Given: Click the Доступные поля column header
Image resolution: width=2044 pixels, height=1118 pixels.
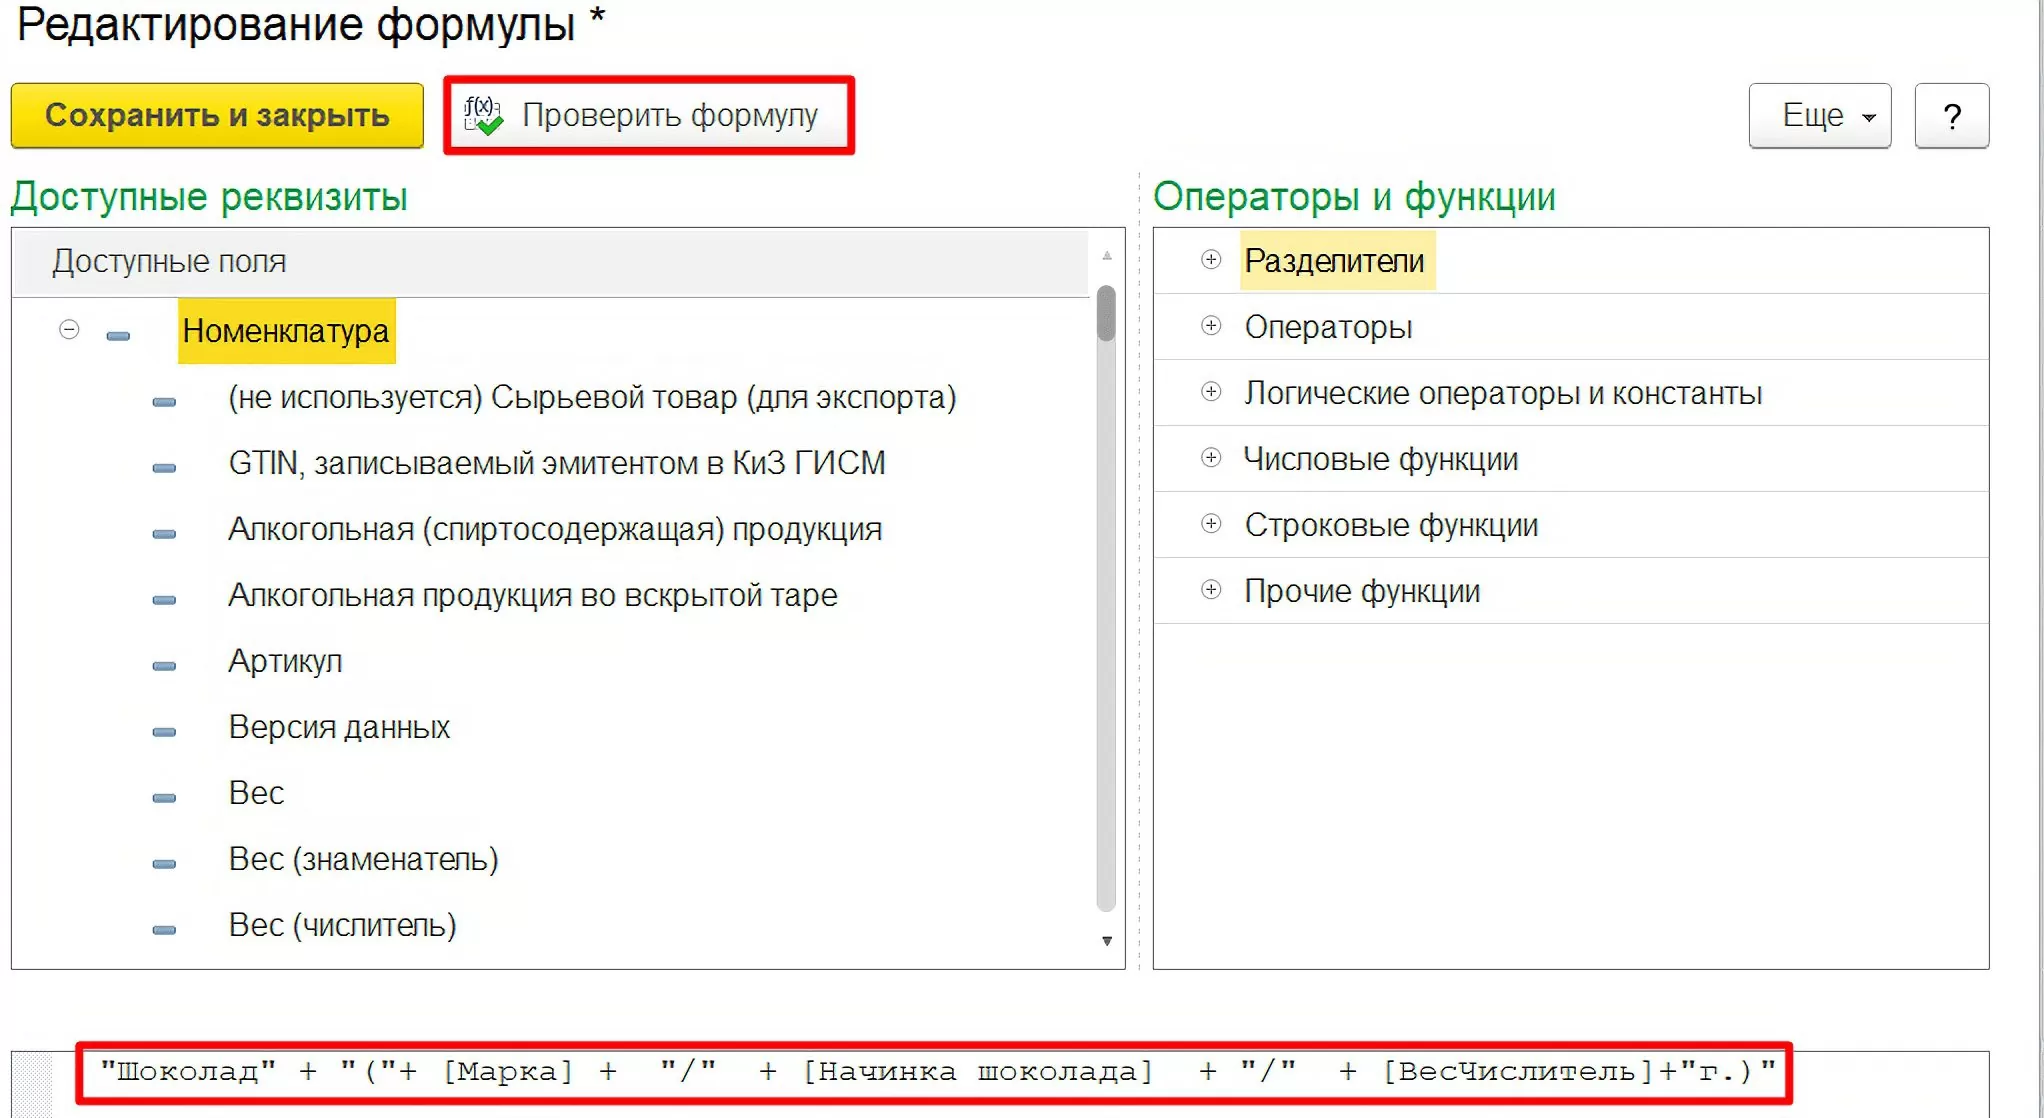Looking at the screenshot, I should pyautogui.click(x=550, y=262).
